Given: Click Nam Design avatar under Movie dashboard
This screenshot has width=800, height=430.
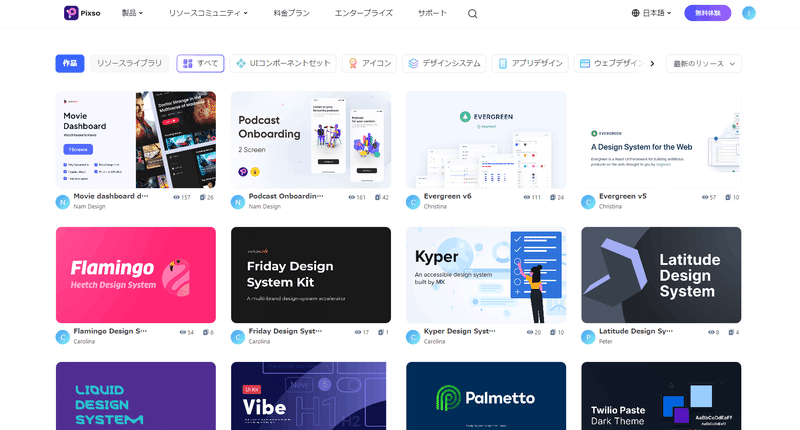Looking at the screenshot, I should point(62,202).
